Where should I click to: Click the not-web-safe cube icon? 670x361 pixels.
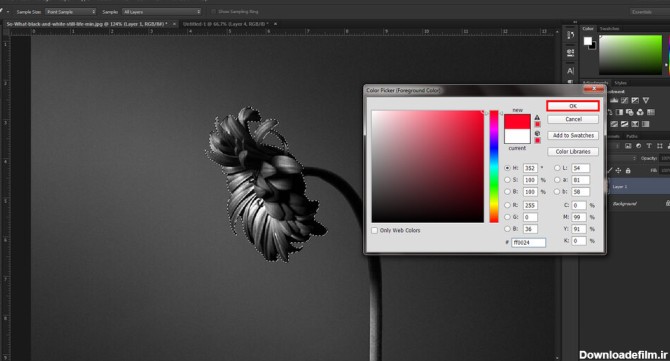[537, 134]
